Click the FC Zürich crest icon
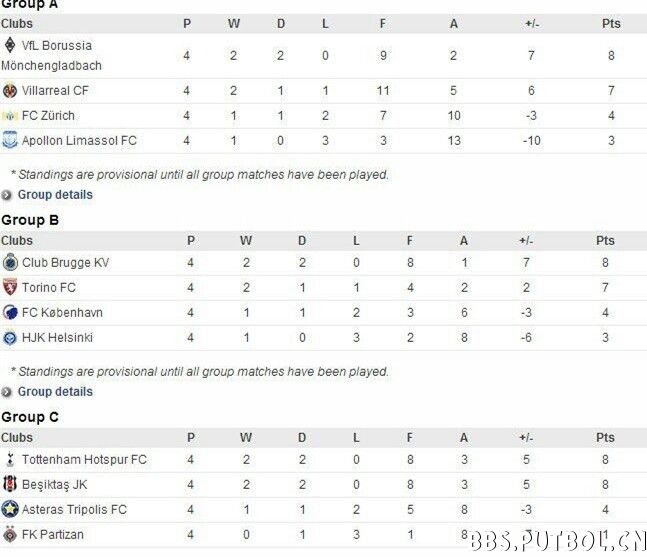 pyautogui.click(x=10, y=116)
